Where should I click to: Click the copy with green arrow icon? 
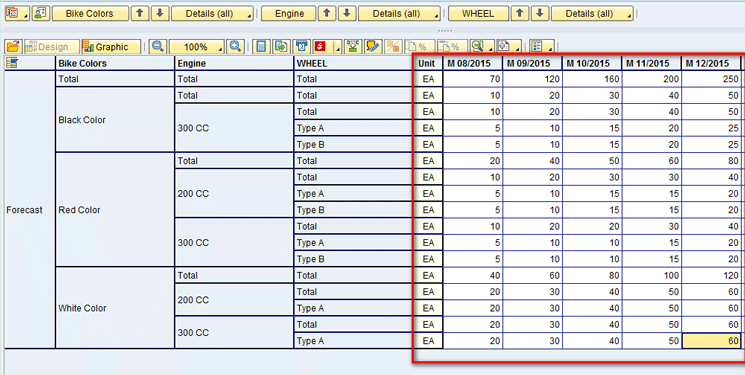tap(281, 47)
